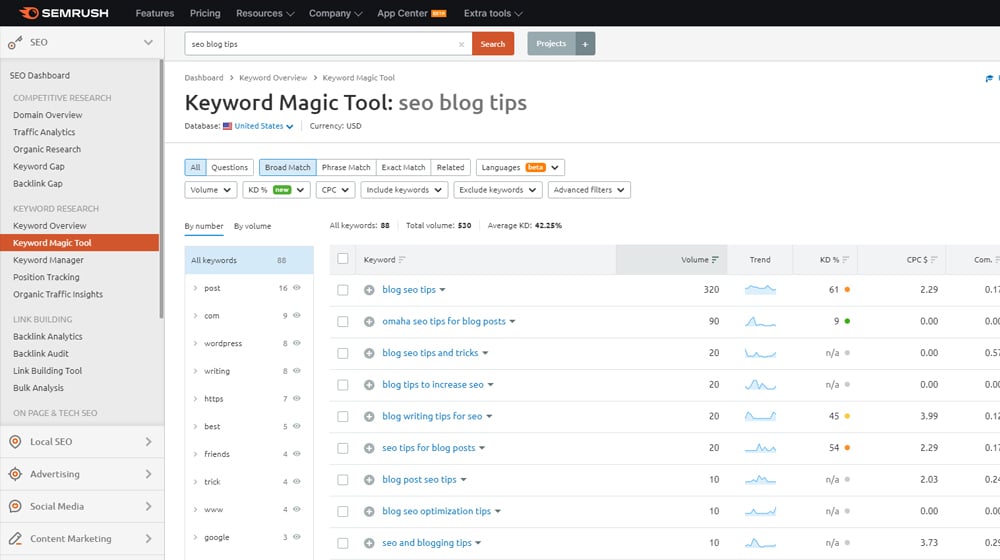This screenshot has width=1000, height=560.
Task: Expand the 'com' keyword group
Action: [195, 316]
